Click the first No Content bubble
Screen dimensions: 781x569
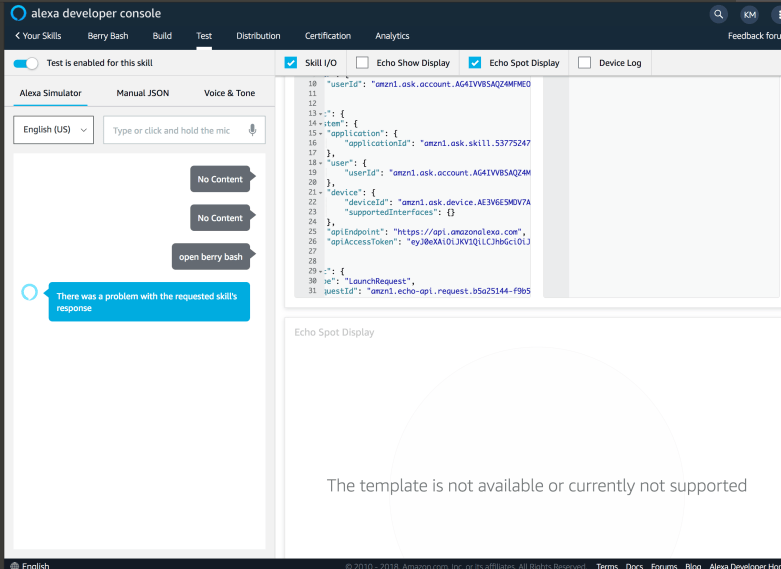(x=220, y=179)
